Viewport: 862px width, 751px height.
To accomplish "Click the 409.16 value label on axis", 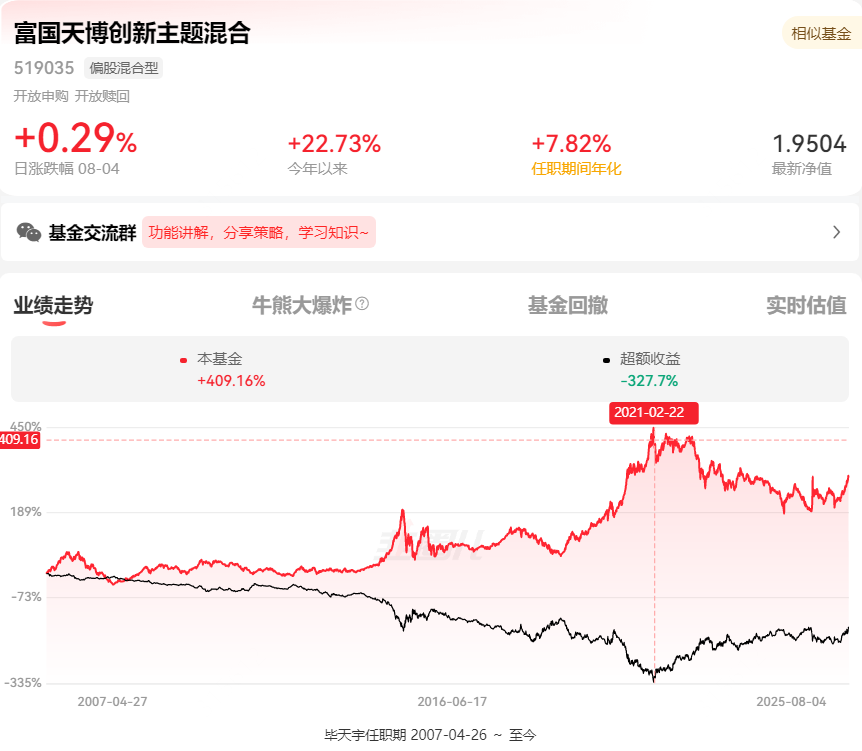I will coord(20,440).
